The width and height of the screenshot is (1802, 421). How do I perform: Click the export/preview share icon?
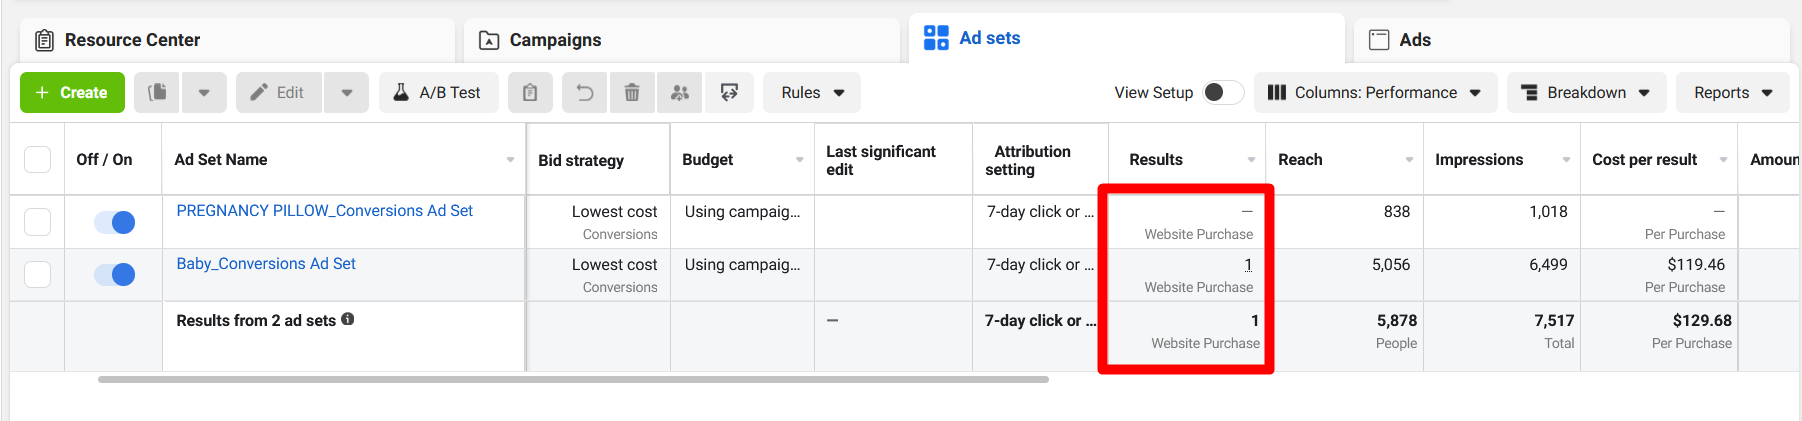(730, 93)
